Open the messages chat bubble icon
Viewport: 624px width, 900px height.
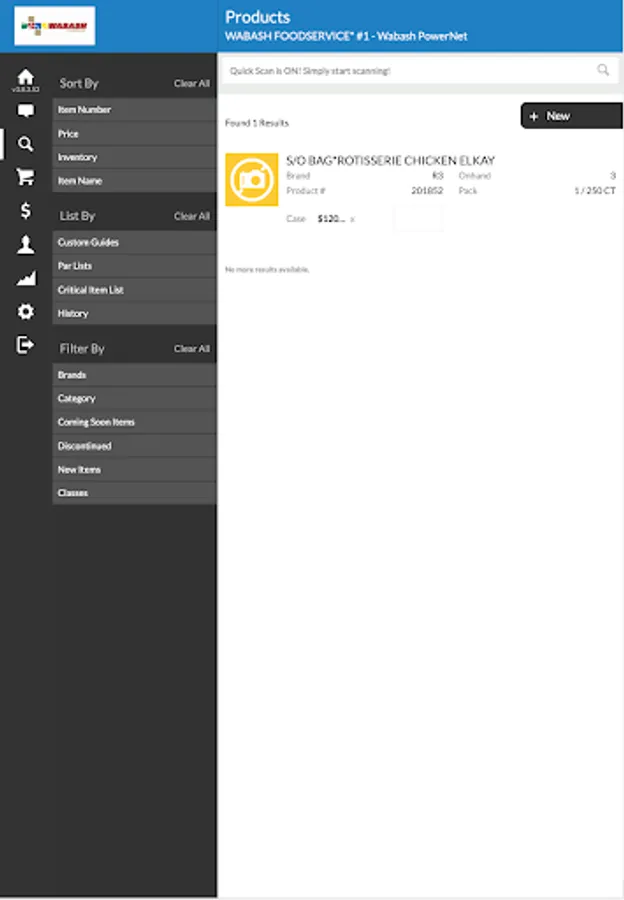point(25,110)
